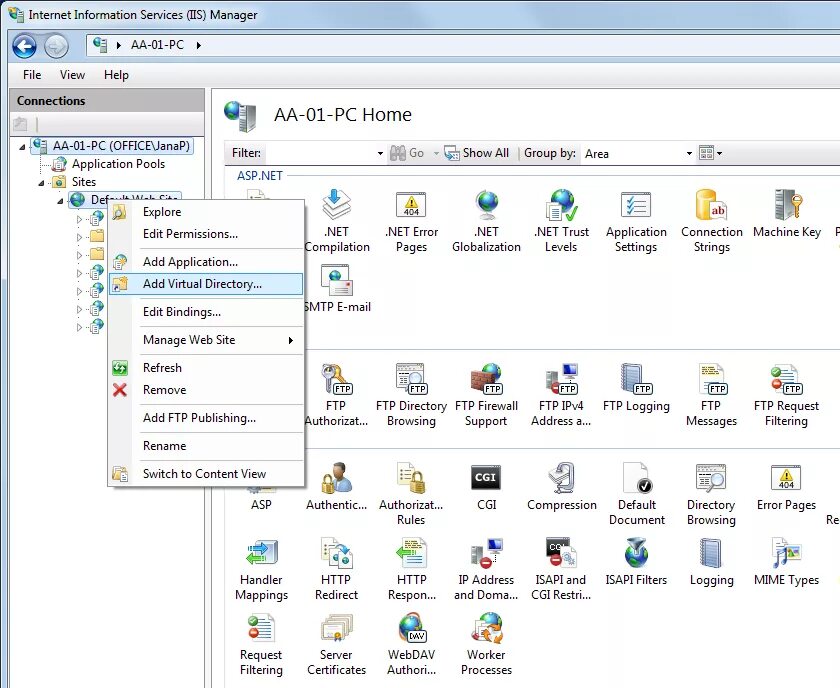Click the Back navigation button
This screenshot has height=688, width=840.
click(24, 46)
